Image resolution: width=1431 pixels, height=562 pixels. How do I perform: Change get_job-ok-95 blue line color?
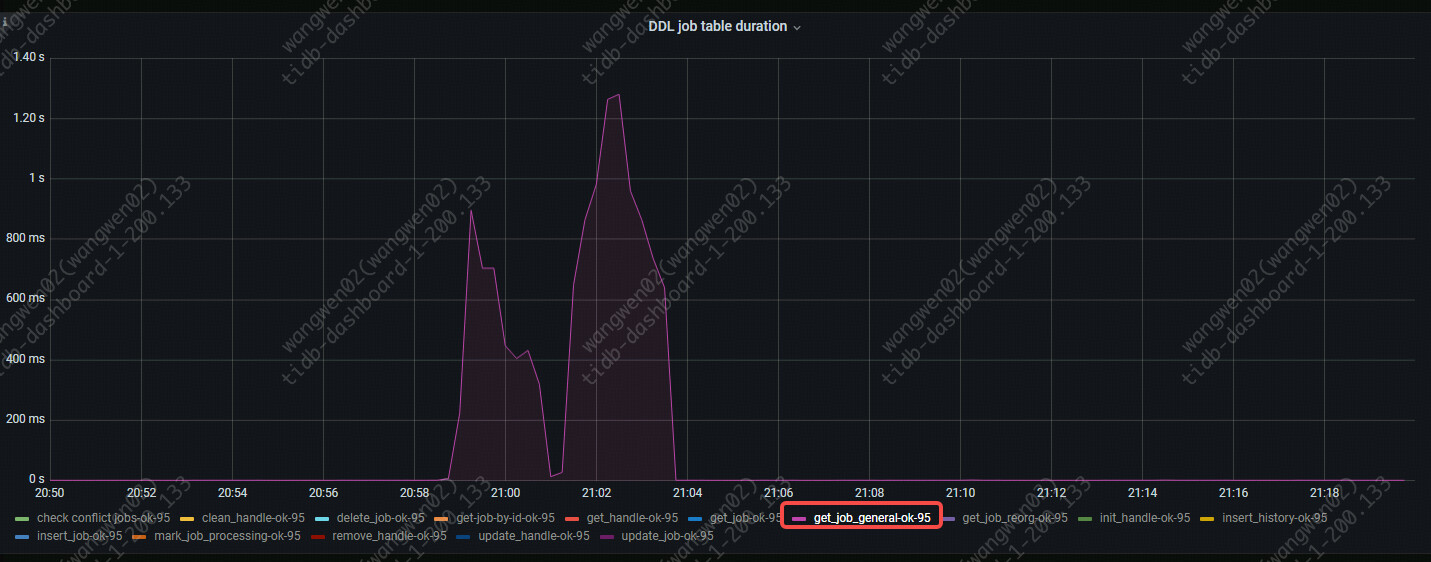click(x=695, y=518)
